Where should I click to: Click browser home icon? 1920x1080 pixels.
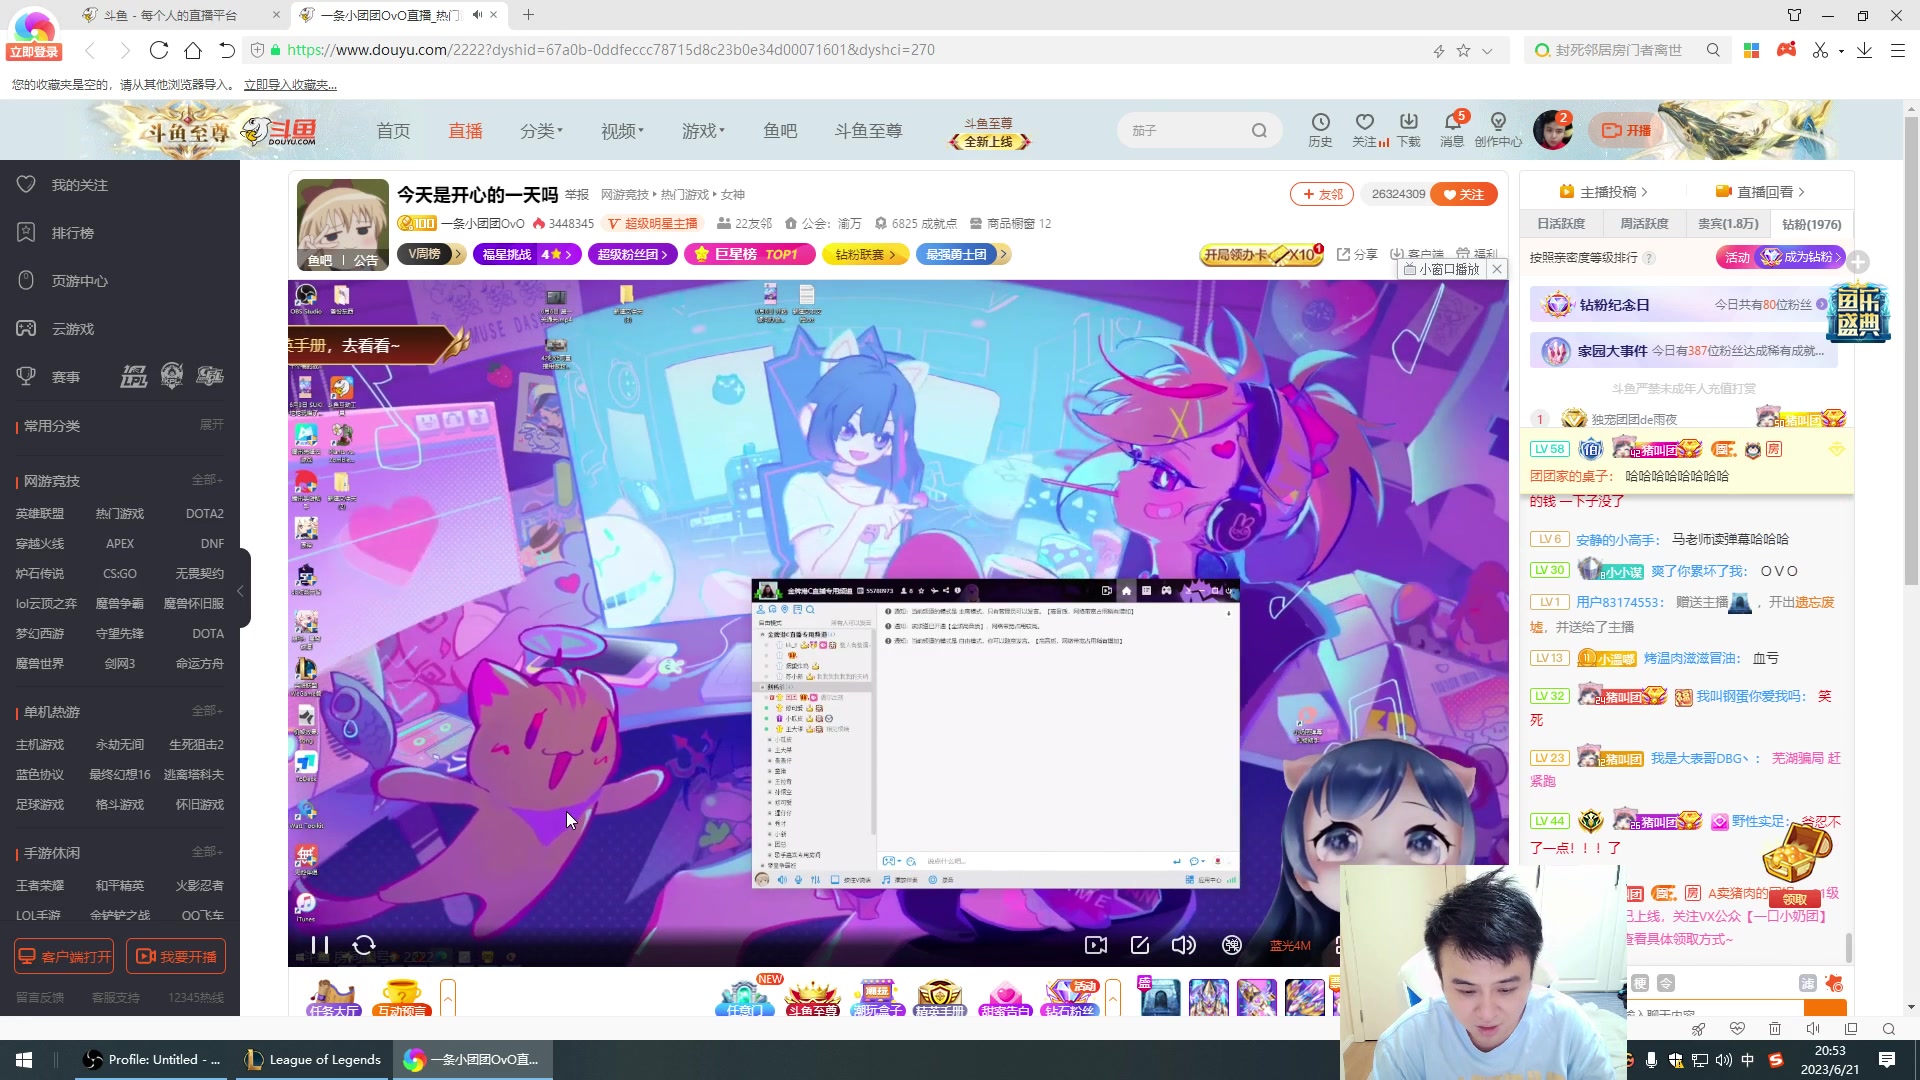[193, 50]
